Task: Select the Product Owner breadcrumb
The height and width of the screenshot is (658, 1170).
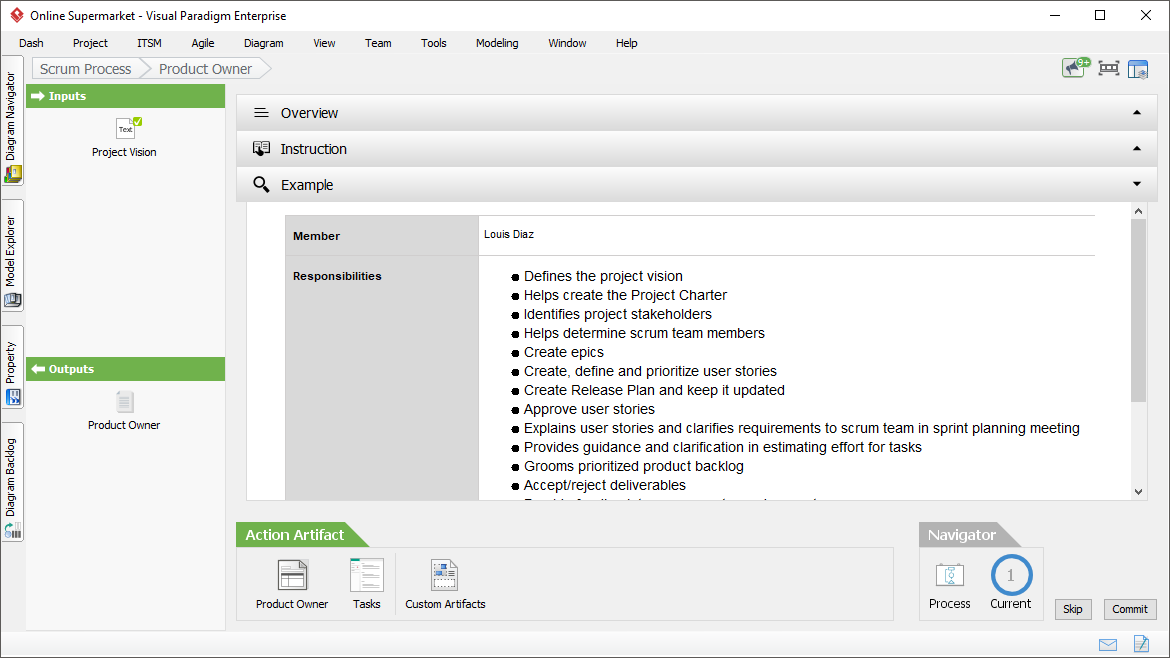Action: click(x=205, y=69)
